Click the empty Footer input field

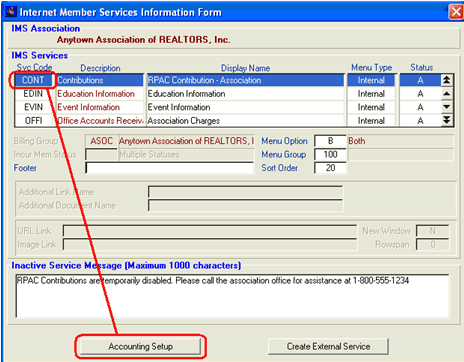[x=170, y=168]
